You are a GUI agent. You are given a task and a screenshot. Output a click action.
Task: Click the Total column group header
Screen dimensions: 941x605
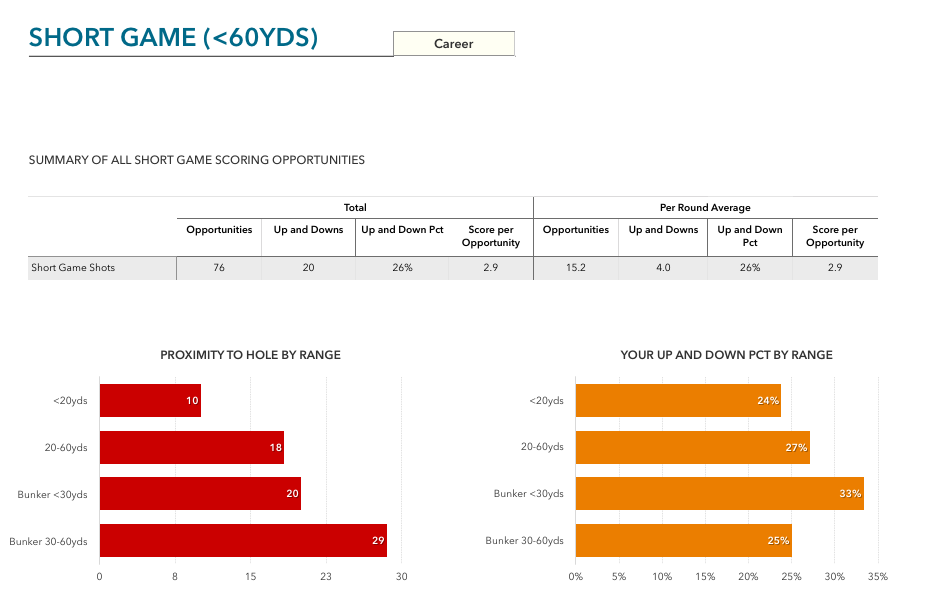coord(355,208)
